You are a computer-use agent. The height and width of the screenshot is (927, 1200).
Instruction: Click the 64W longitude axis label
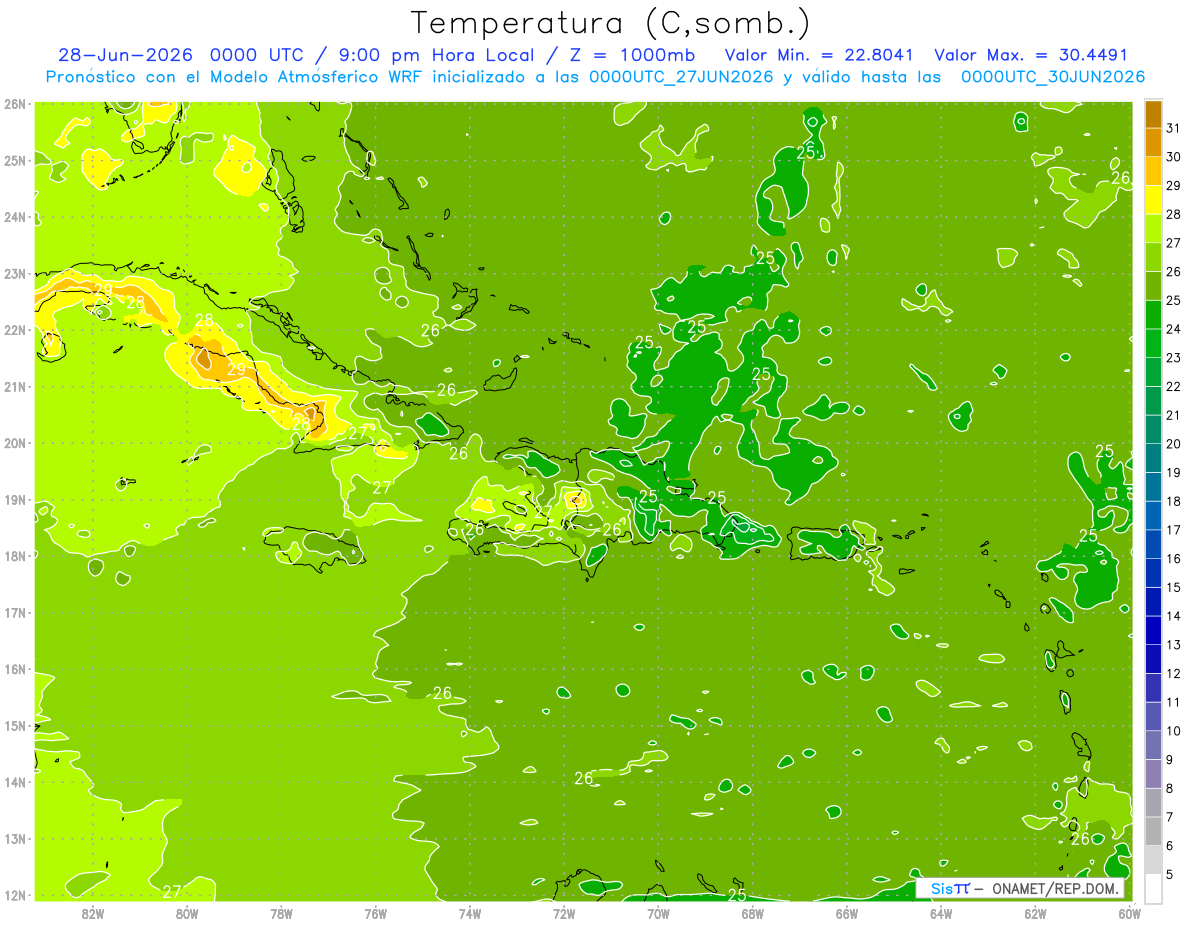(x=941, y=913)
